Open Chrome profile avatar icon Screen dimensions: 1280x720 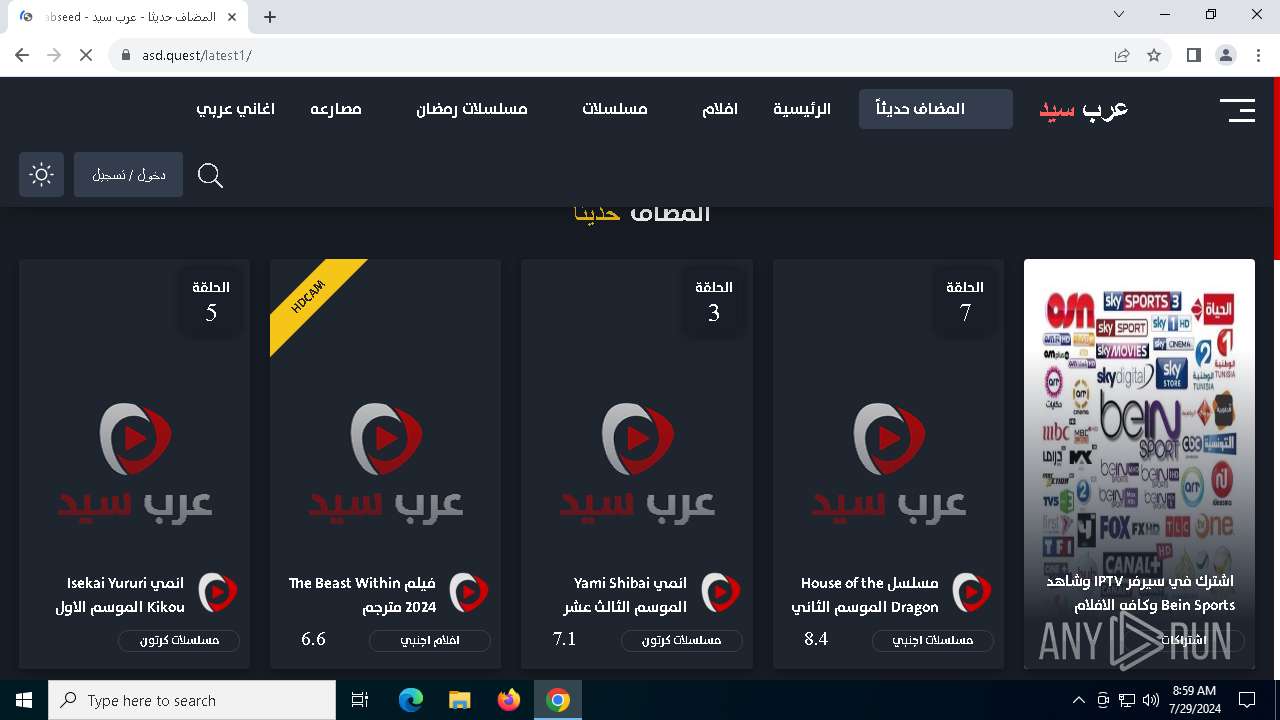tap(1226, 55)
